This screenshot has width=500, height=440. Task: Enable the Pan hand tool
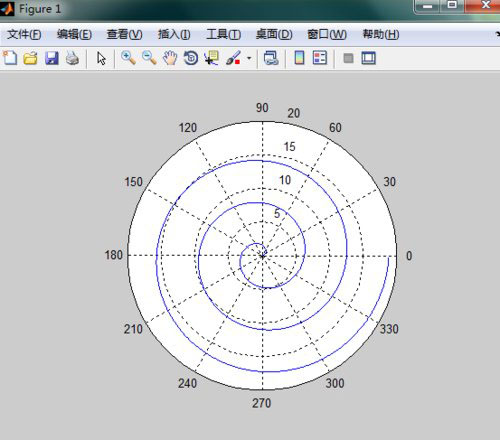[x=170, y=58]
